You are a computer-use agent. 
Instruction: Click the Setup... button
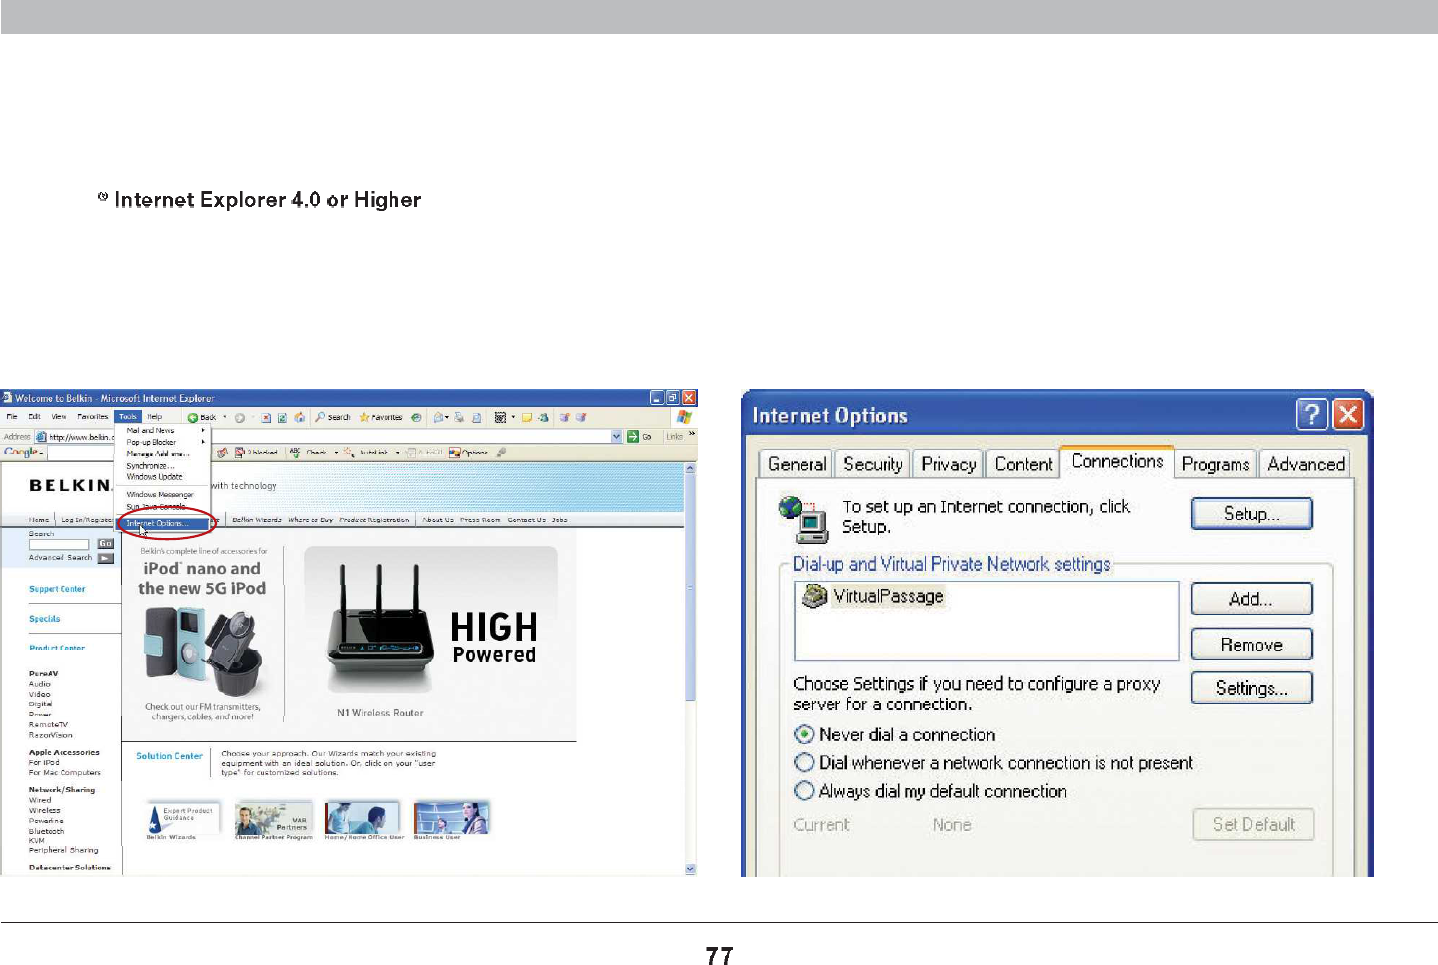coord(1251,514)
